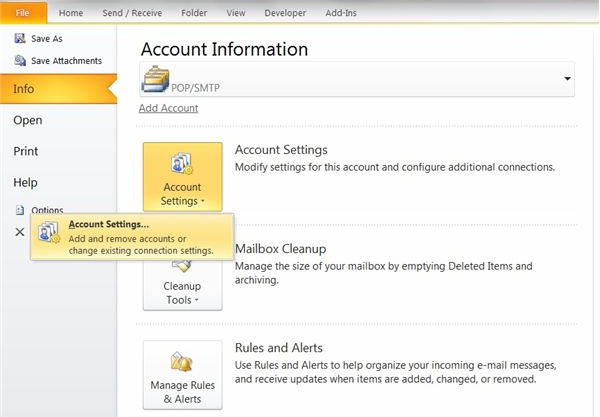Click the Account Settings popup entry icon
The image size is (600, 417).
[49, 232]
